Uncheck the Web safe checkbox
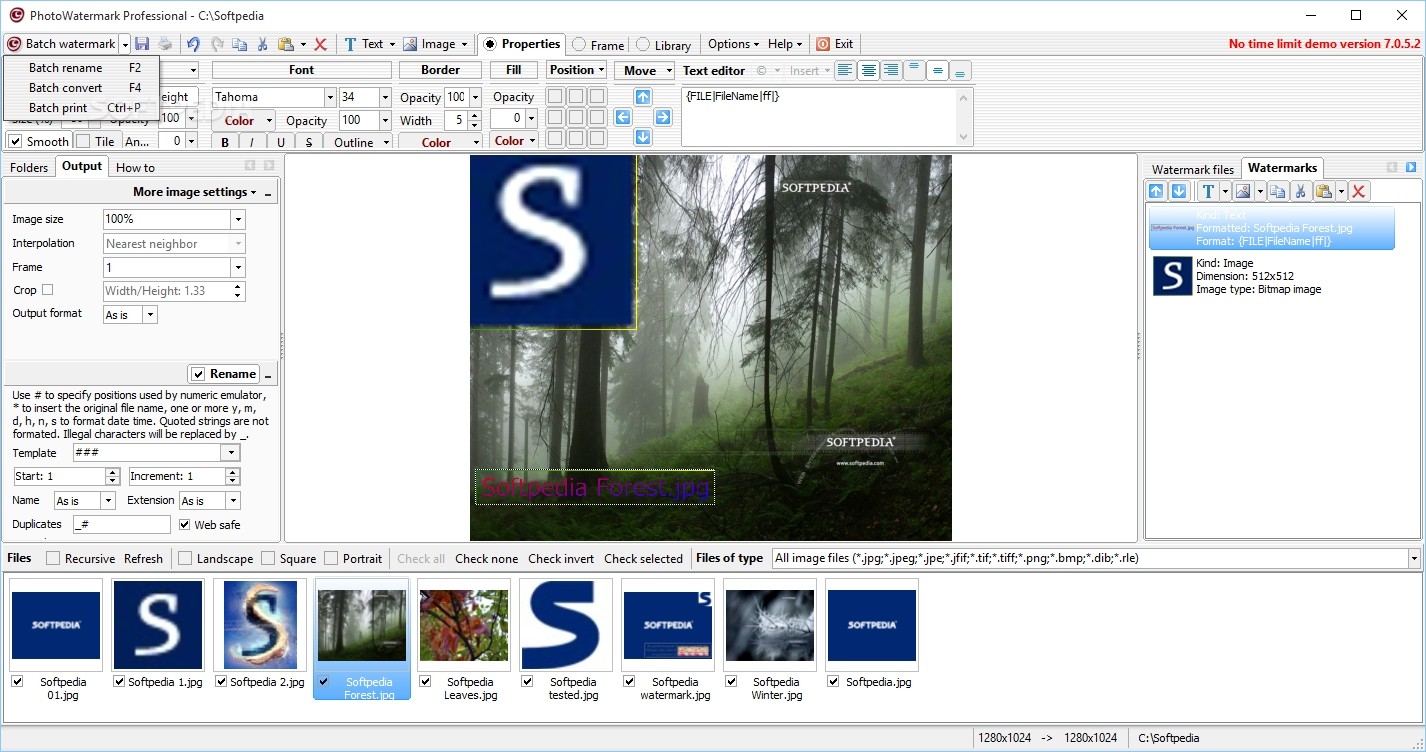The width and height of the screenshot is (1426, 752). (x=184, y=524)
